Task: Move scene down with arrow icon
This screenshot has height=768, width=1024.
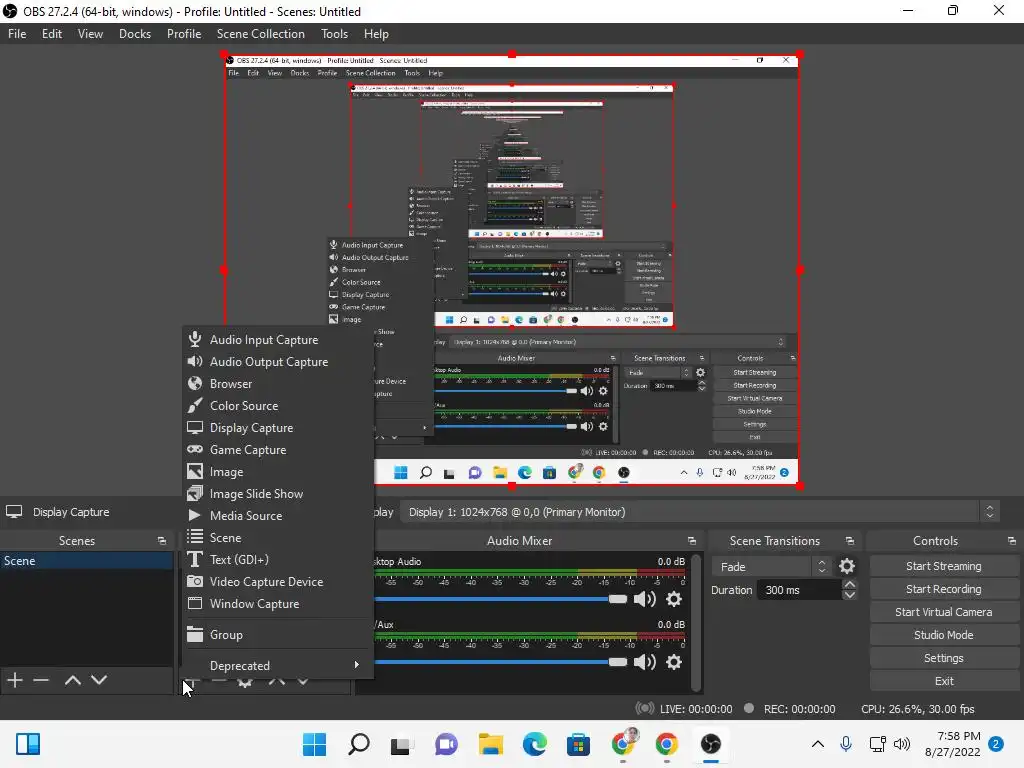Action: click(x=99, y=680)
